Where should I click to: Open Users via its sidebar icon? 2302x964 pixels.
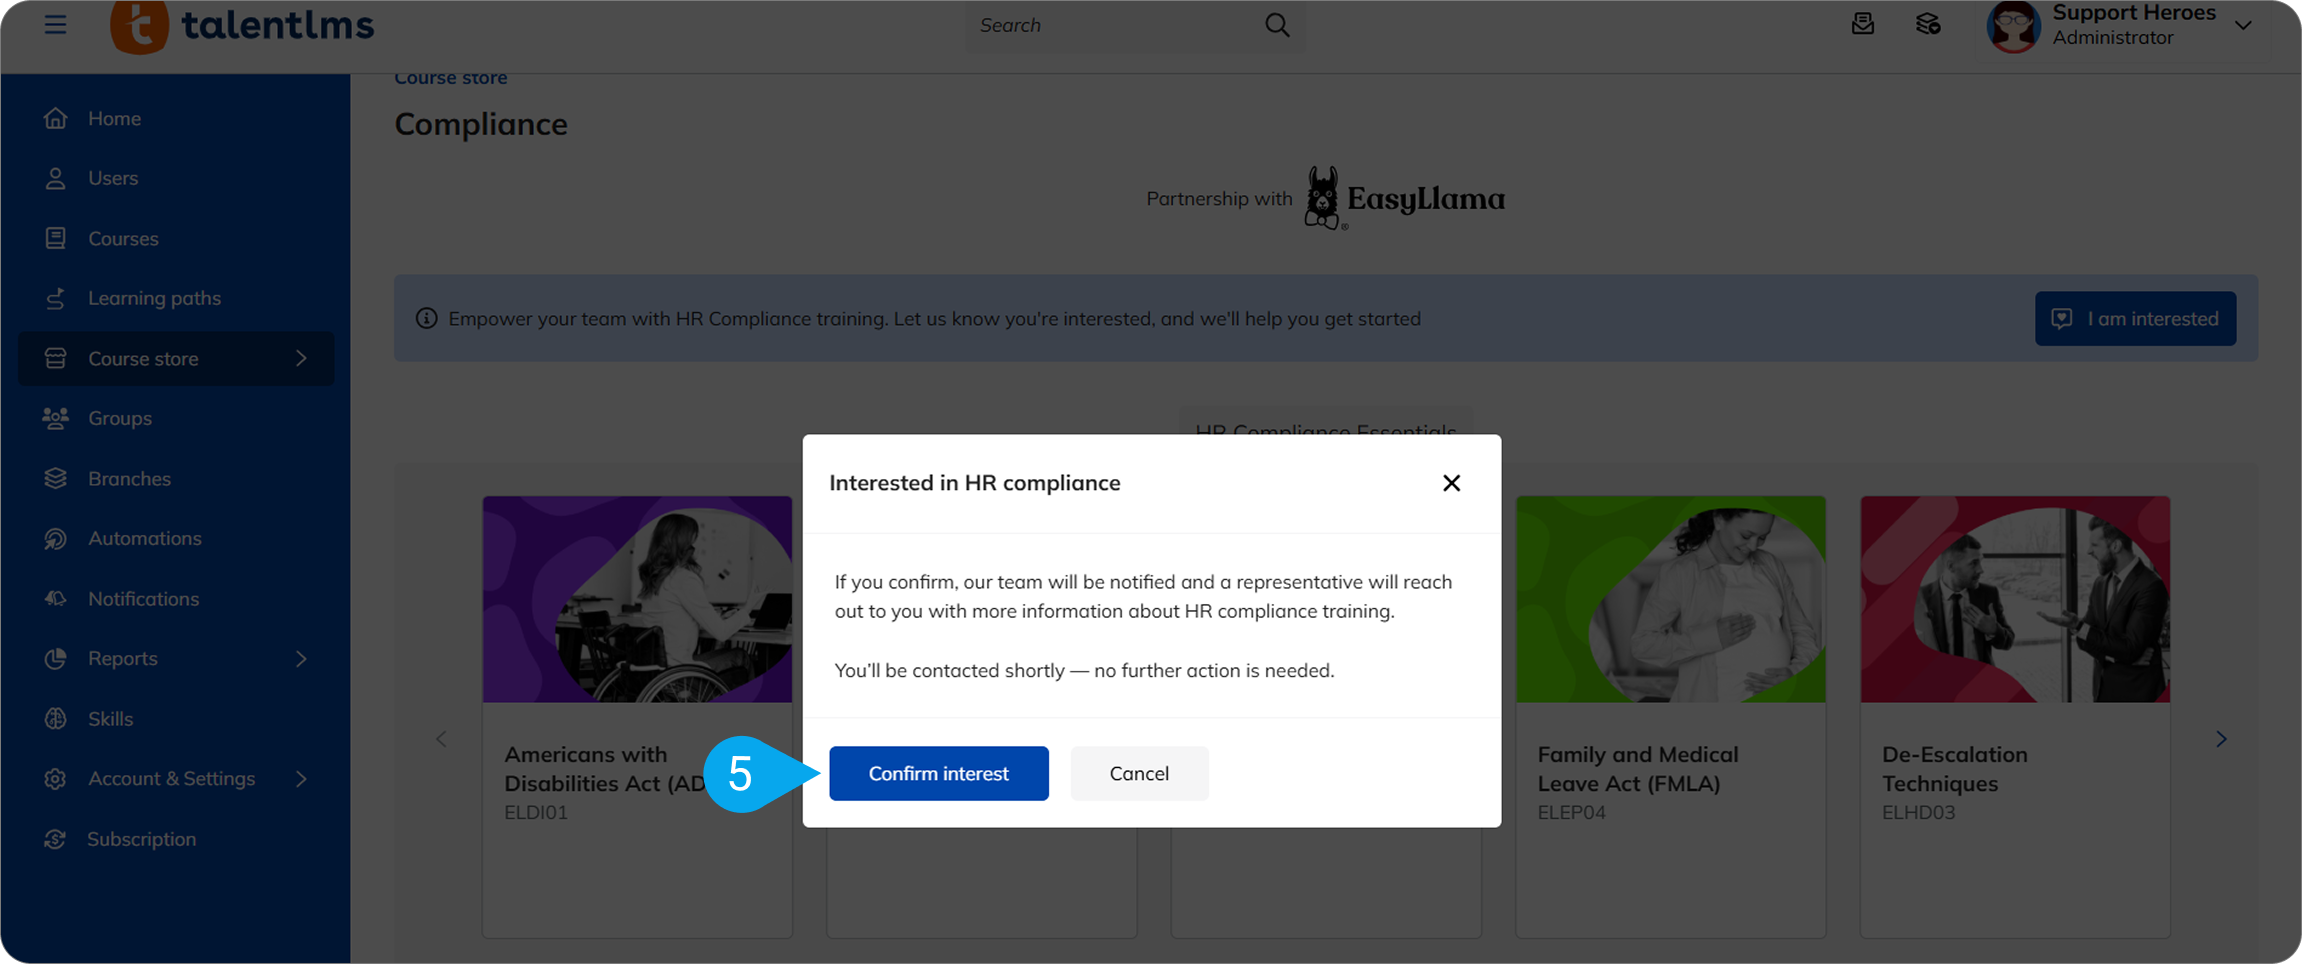56,177
